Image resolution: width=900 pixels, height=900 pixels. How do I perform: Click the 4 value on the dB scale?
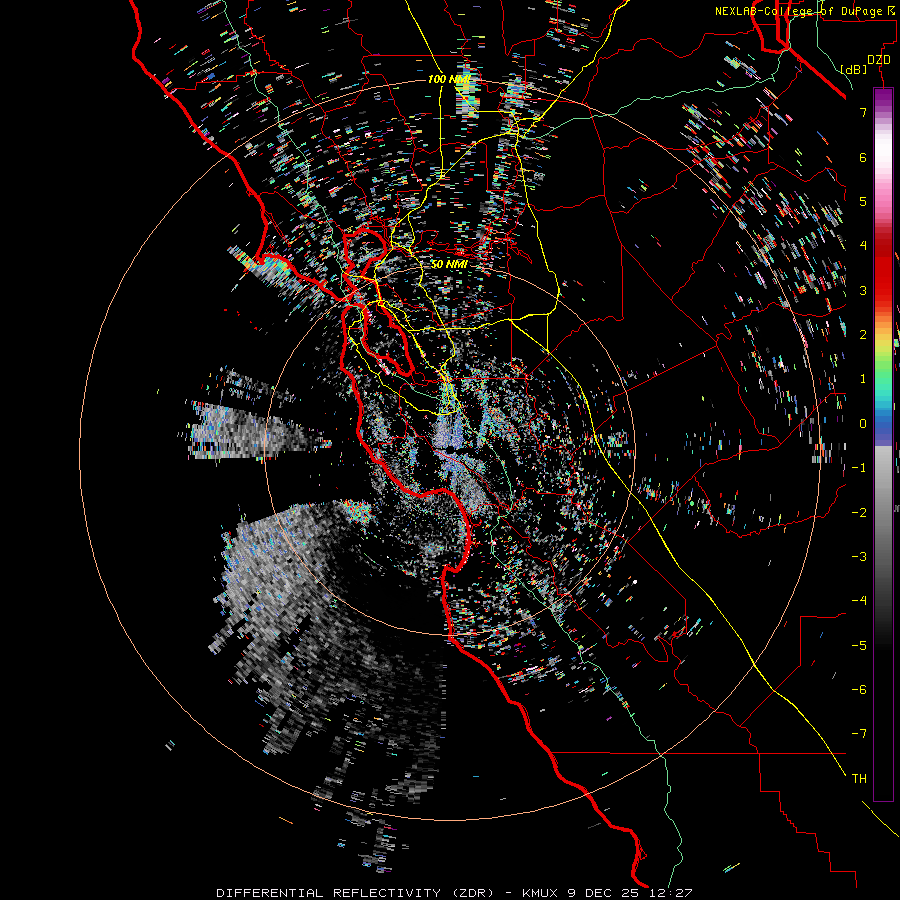click(863, 246)
